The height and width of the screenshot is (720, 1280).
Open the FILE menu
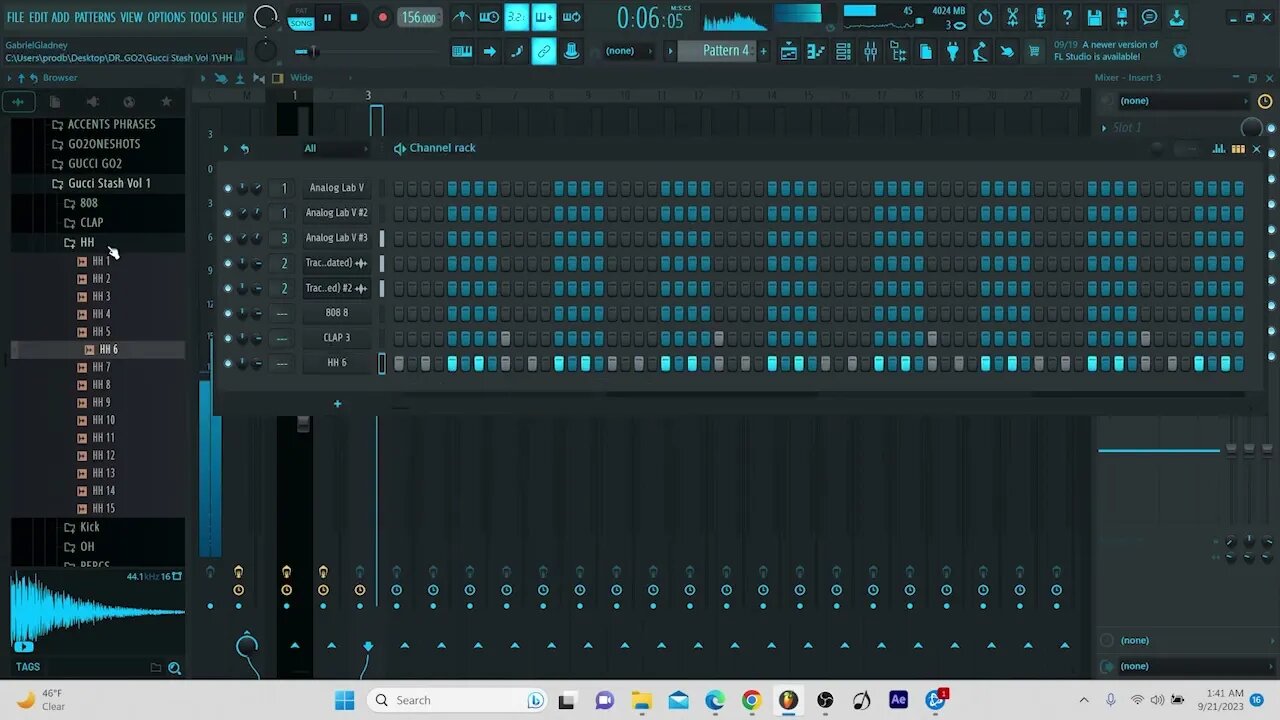point(15,17)
